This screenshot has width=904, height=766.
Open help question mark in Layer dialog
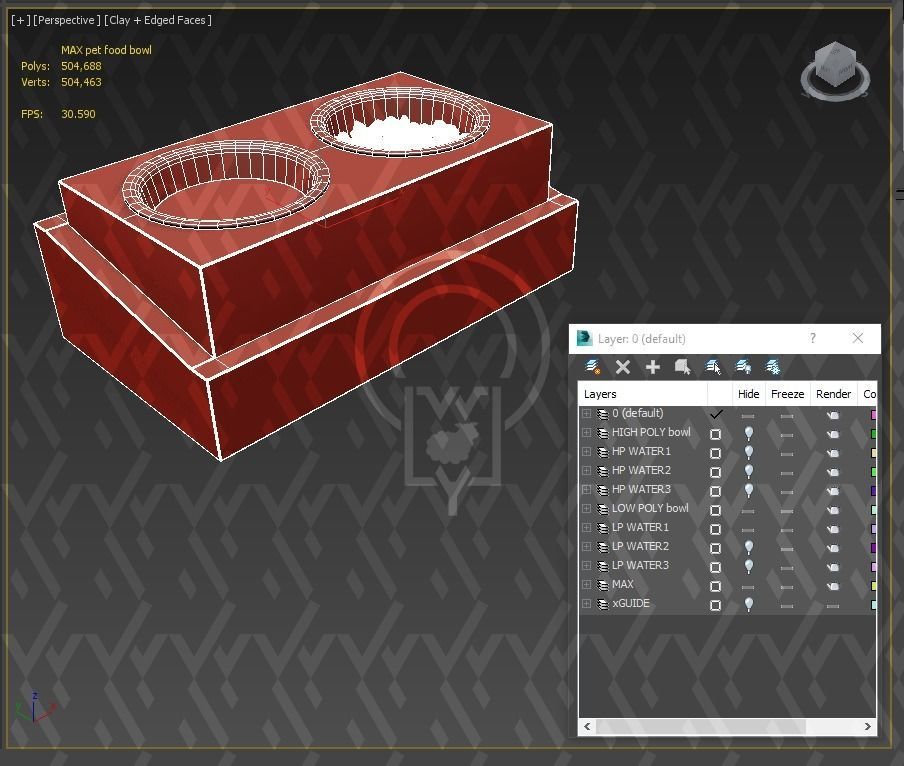(x=813, y=338)
